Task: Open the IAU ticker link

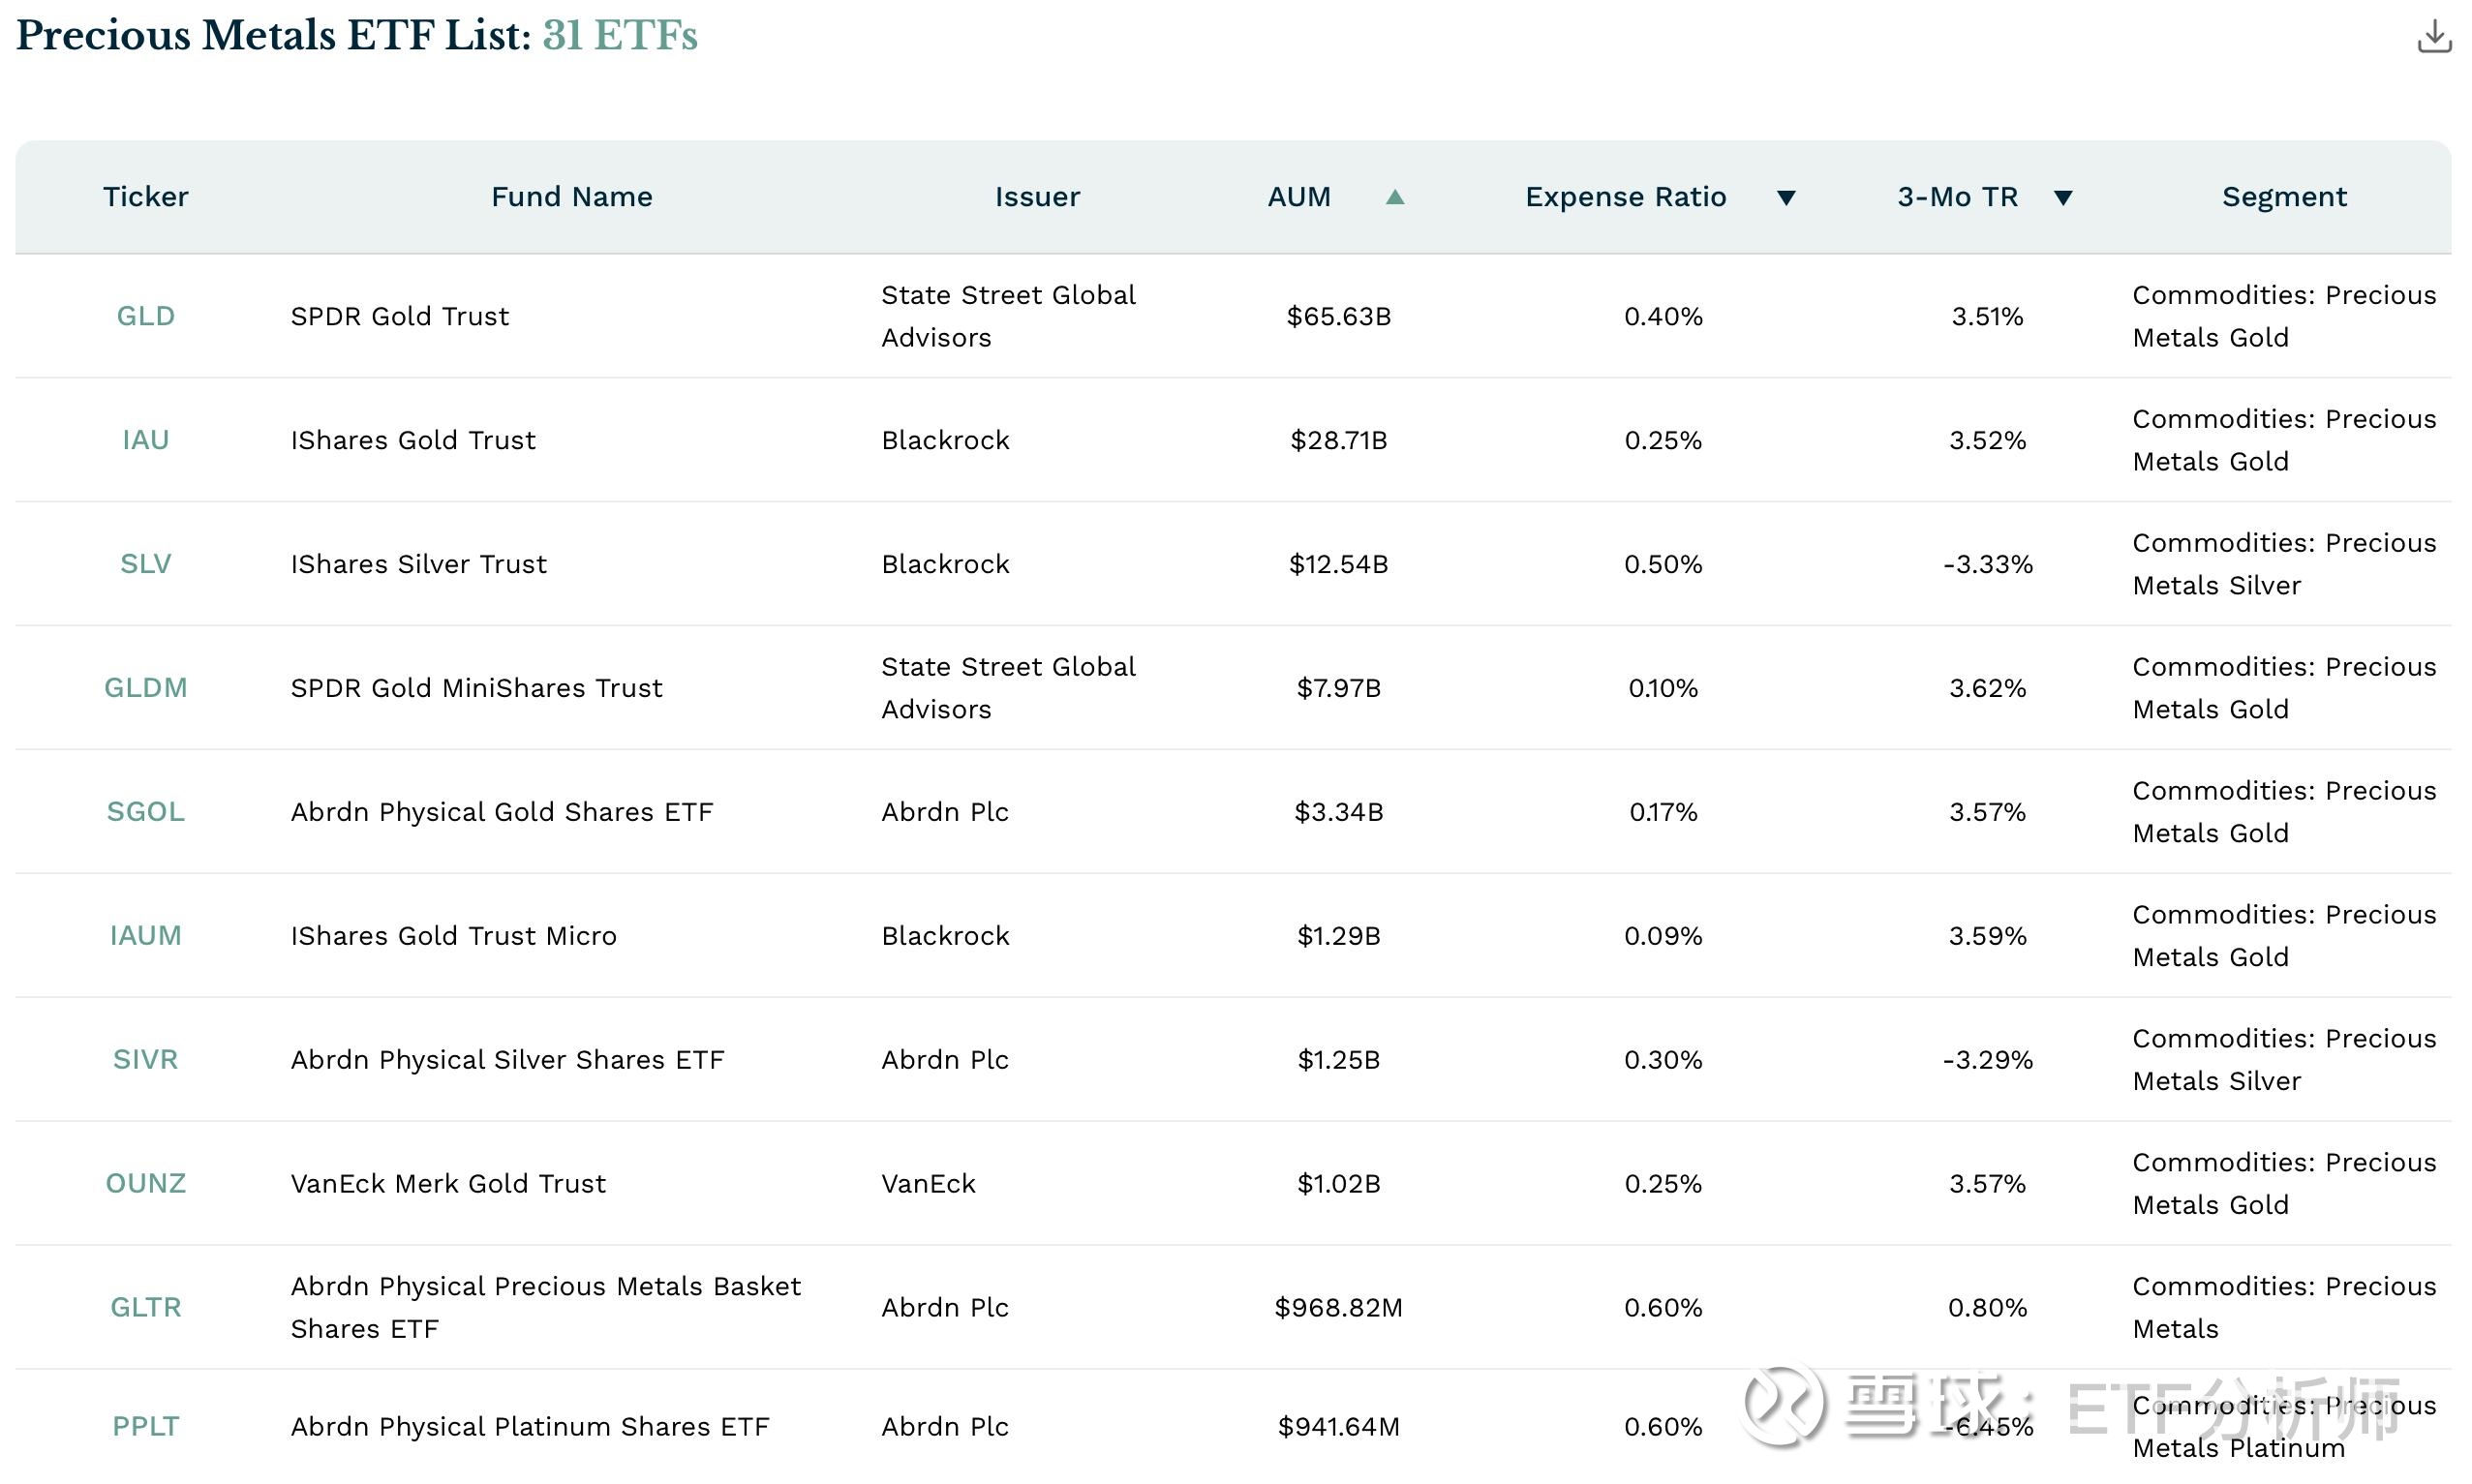Action: click(146, 440)
